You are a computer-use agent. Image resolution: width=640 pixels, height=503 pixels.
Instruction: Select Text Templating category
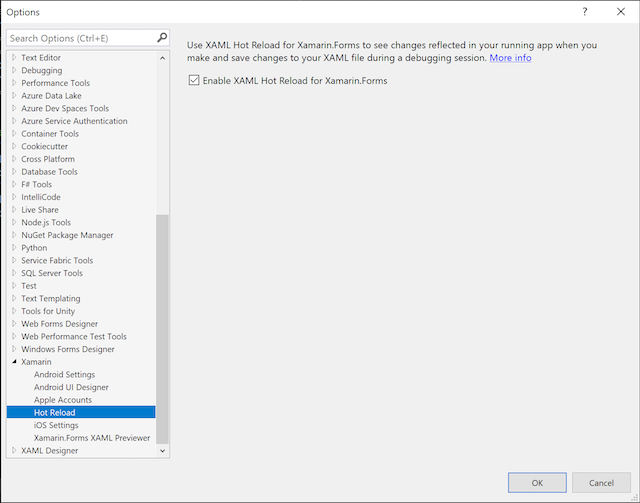(51, 298)
